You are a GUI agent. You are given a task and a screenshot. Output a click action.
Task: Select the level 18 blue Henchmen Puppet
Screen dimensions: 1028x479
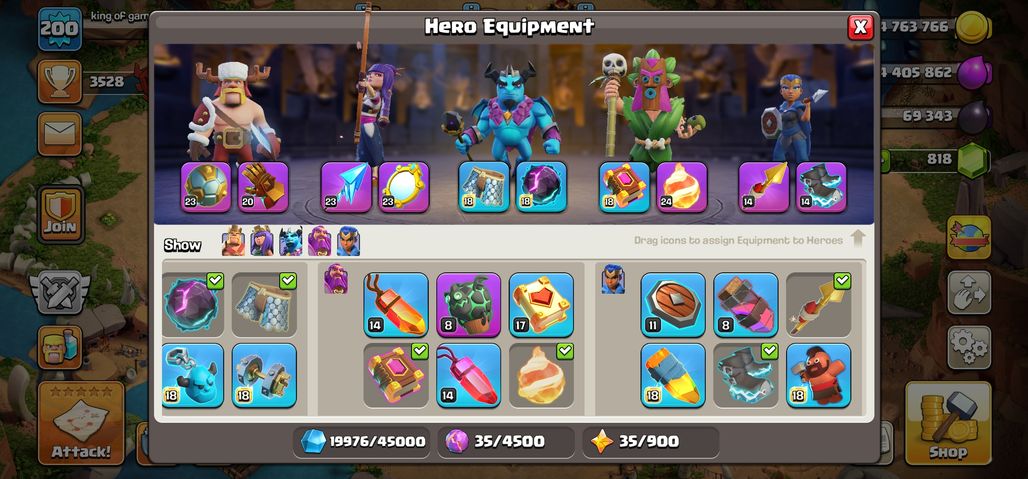coord(193,375)
